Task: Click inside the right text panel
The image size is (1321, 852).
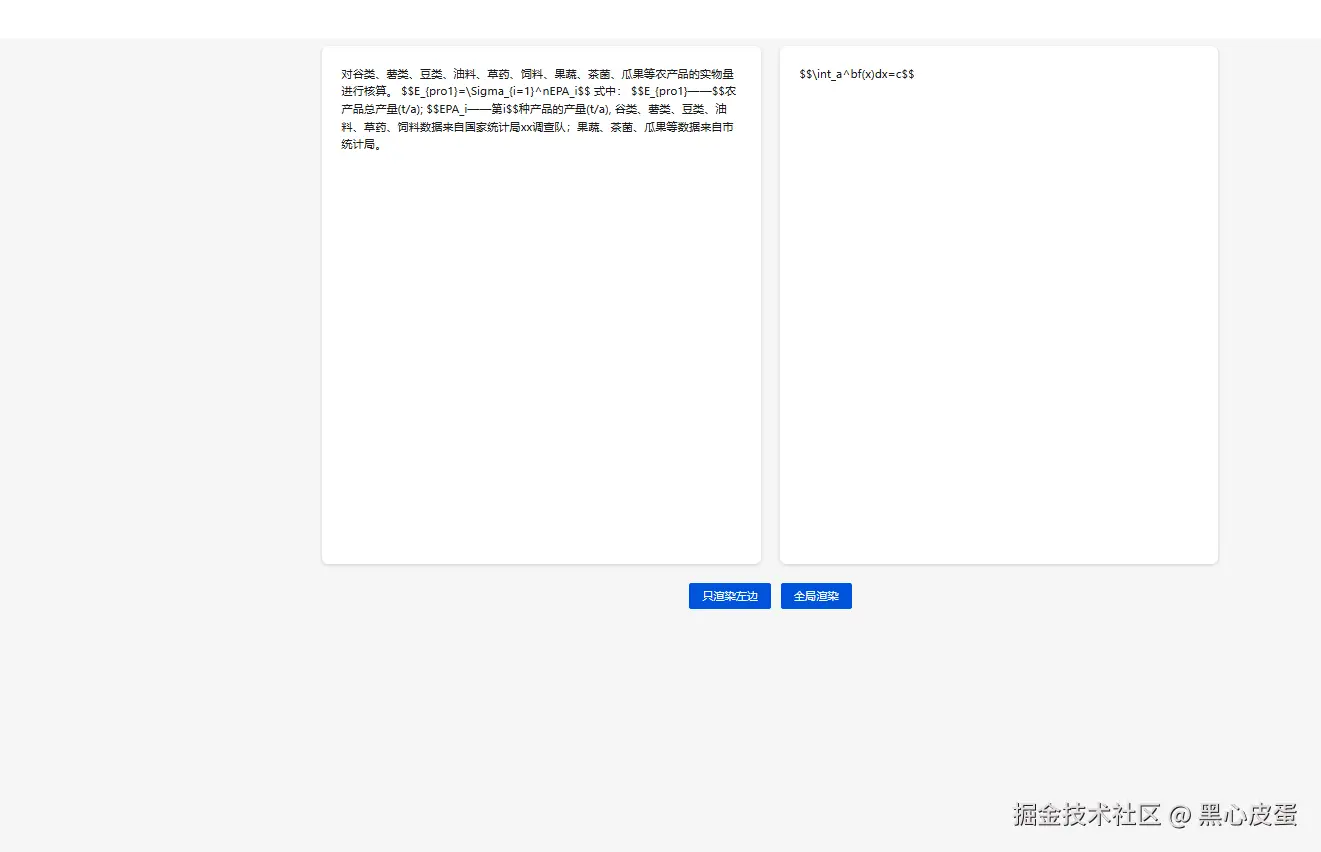Action: click(997, 300)
